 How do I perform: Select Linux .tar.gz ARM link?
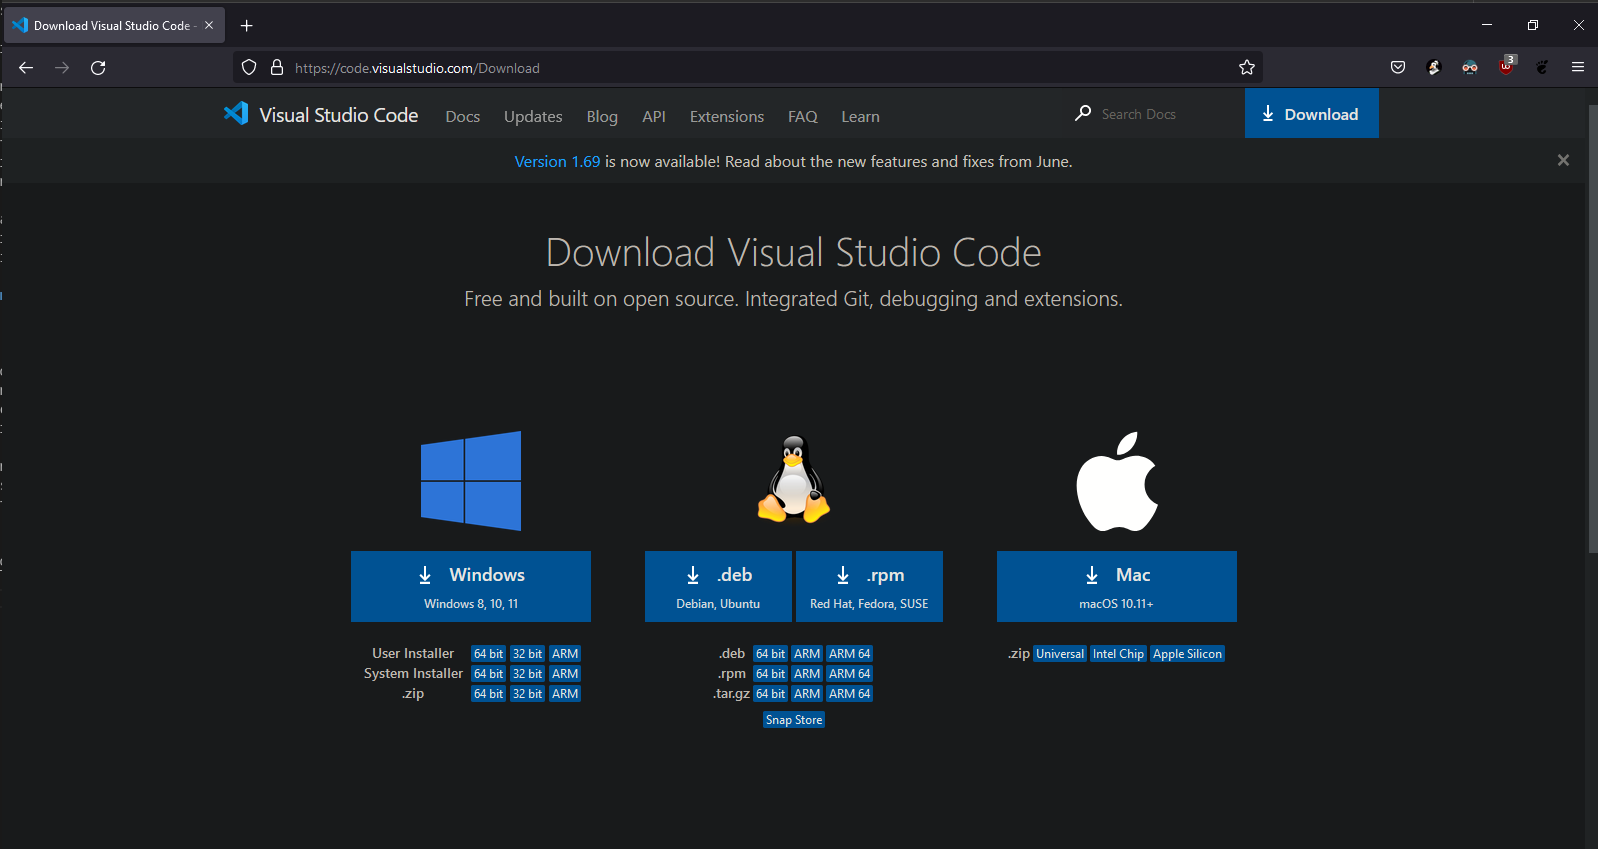coord(807,694)
